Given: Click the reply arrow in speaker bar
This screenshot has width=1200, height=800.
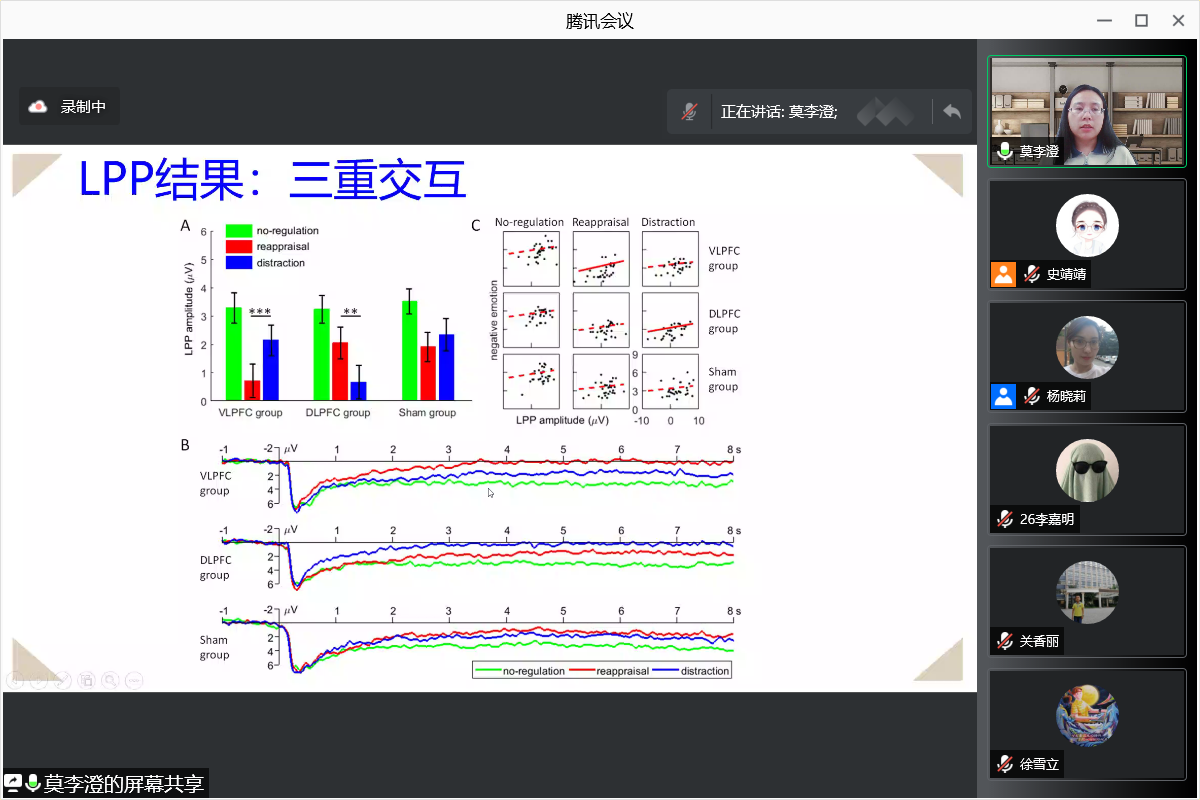Looking at the screenshot, I should tap(951, 112).
